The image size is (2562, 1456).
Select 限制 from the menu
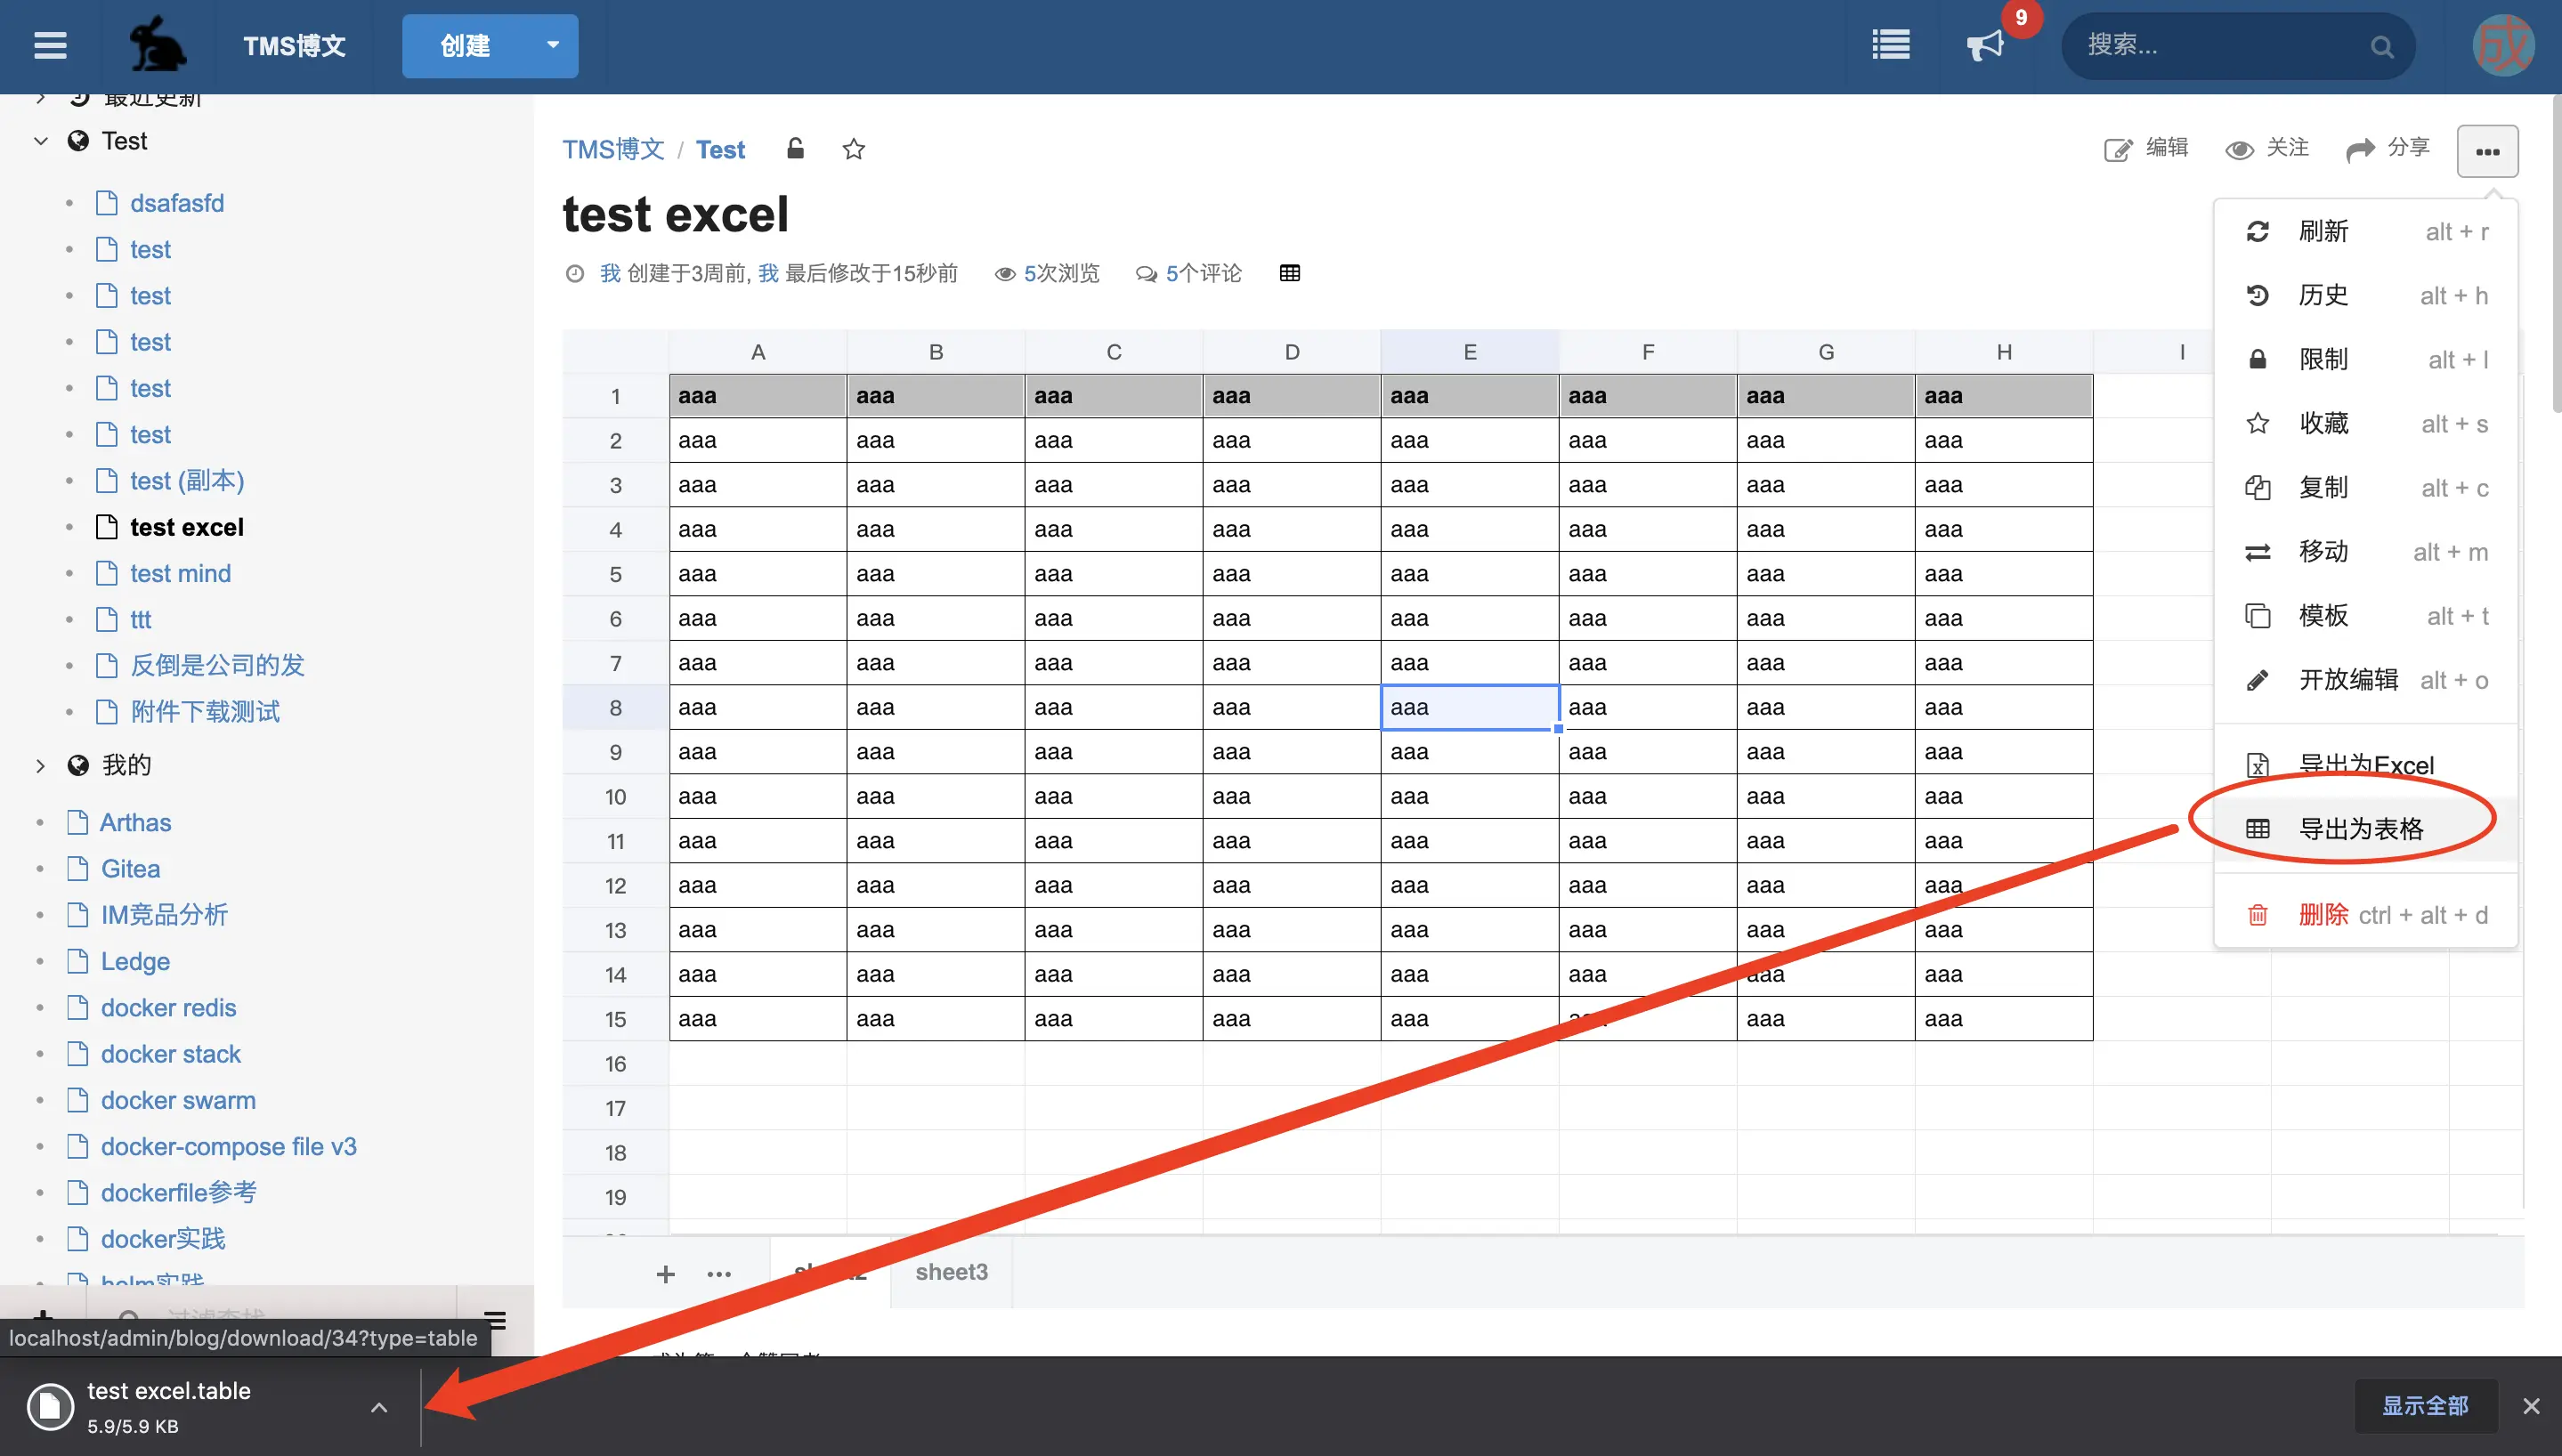pos(2365,360)
